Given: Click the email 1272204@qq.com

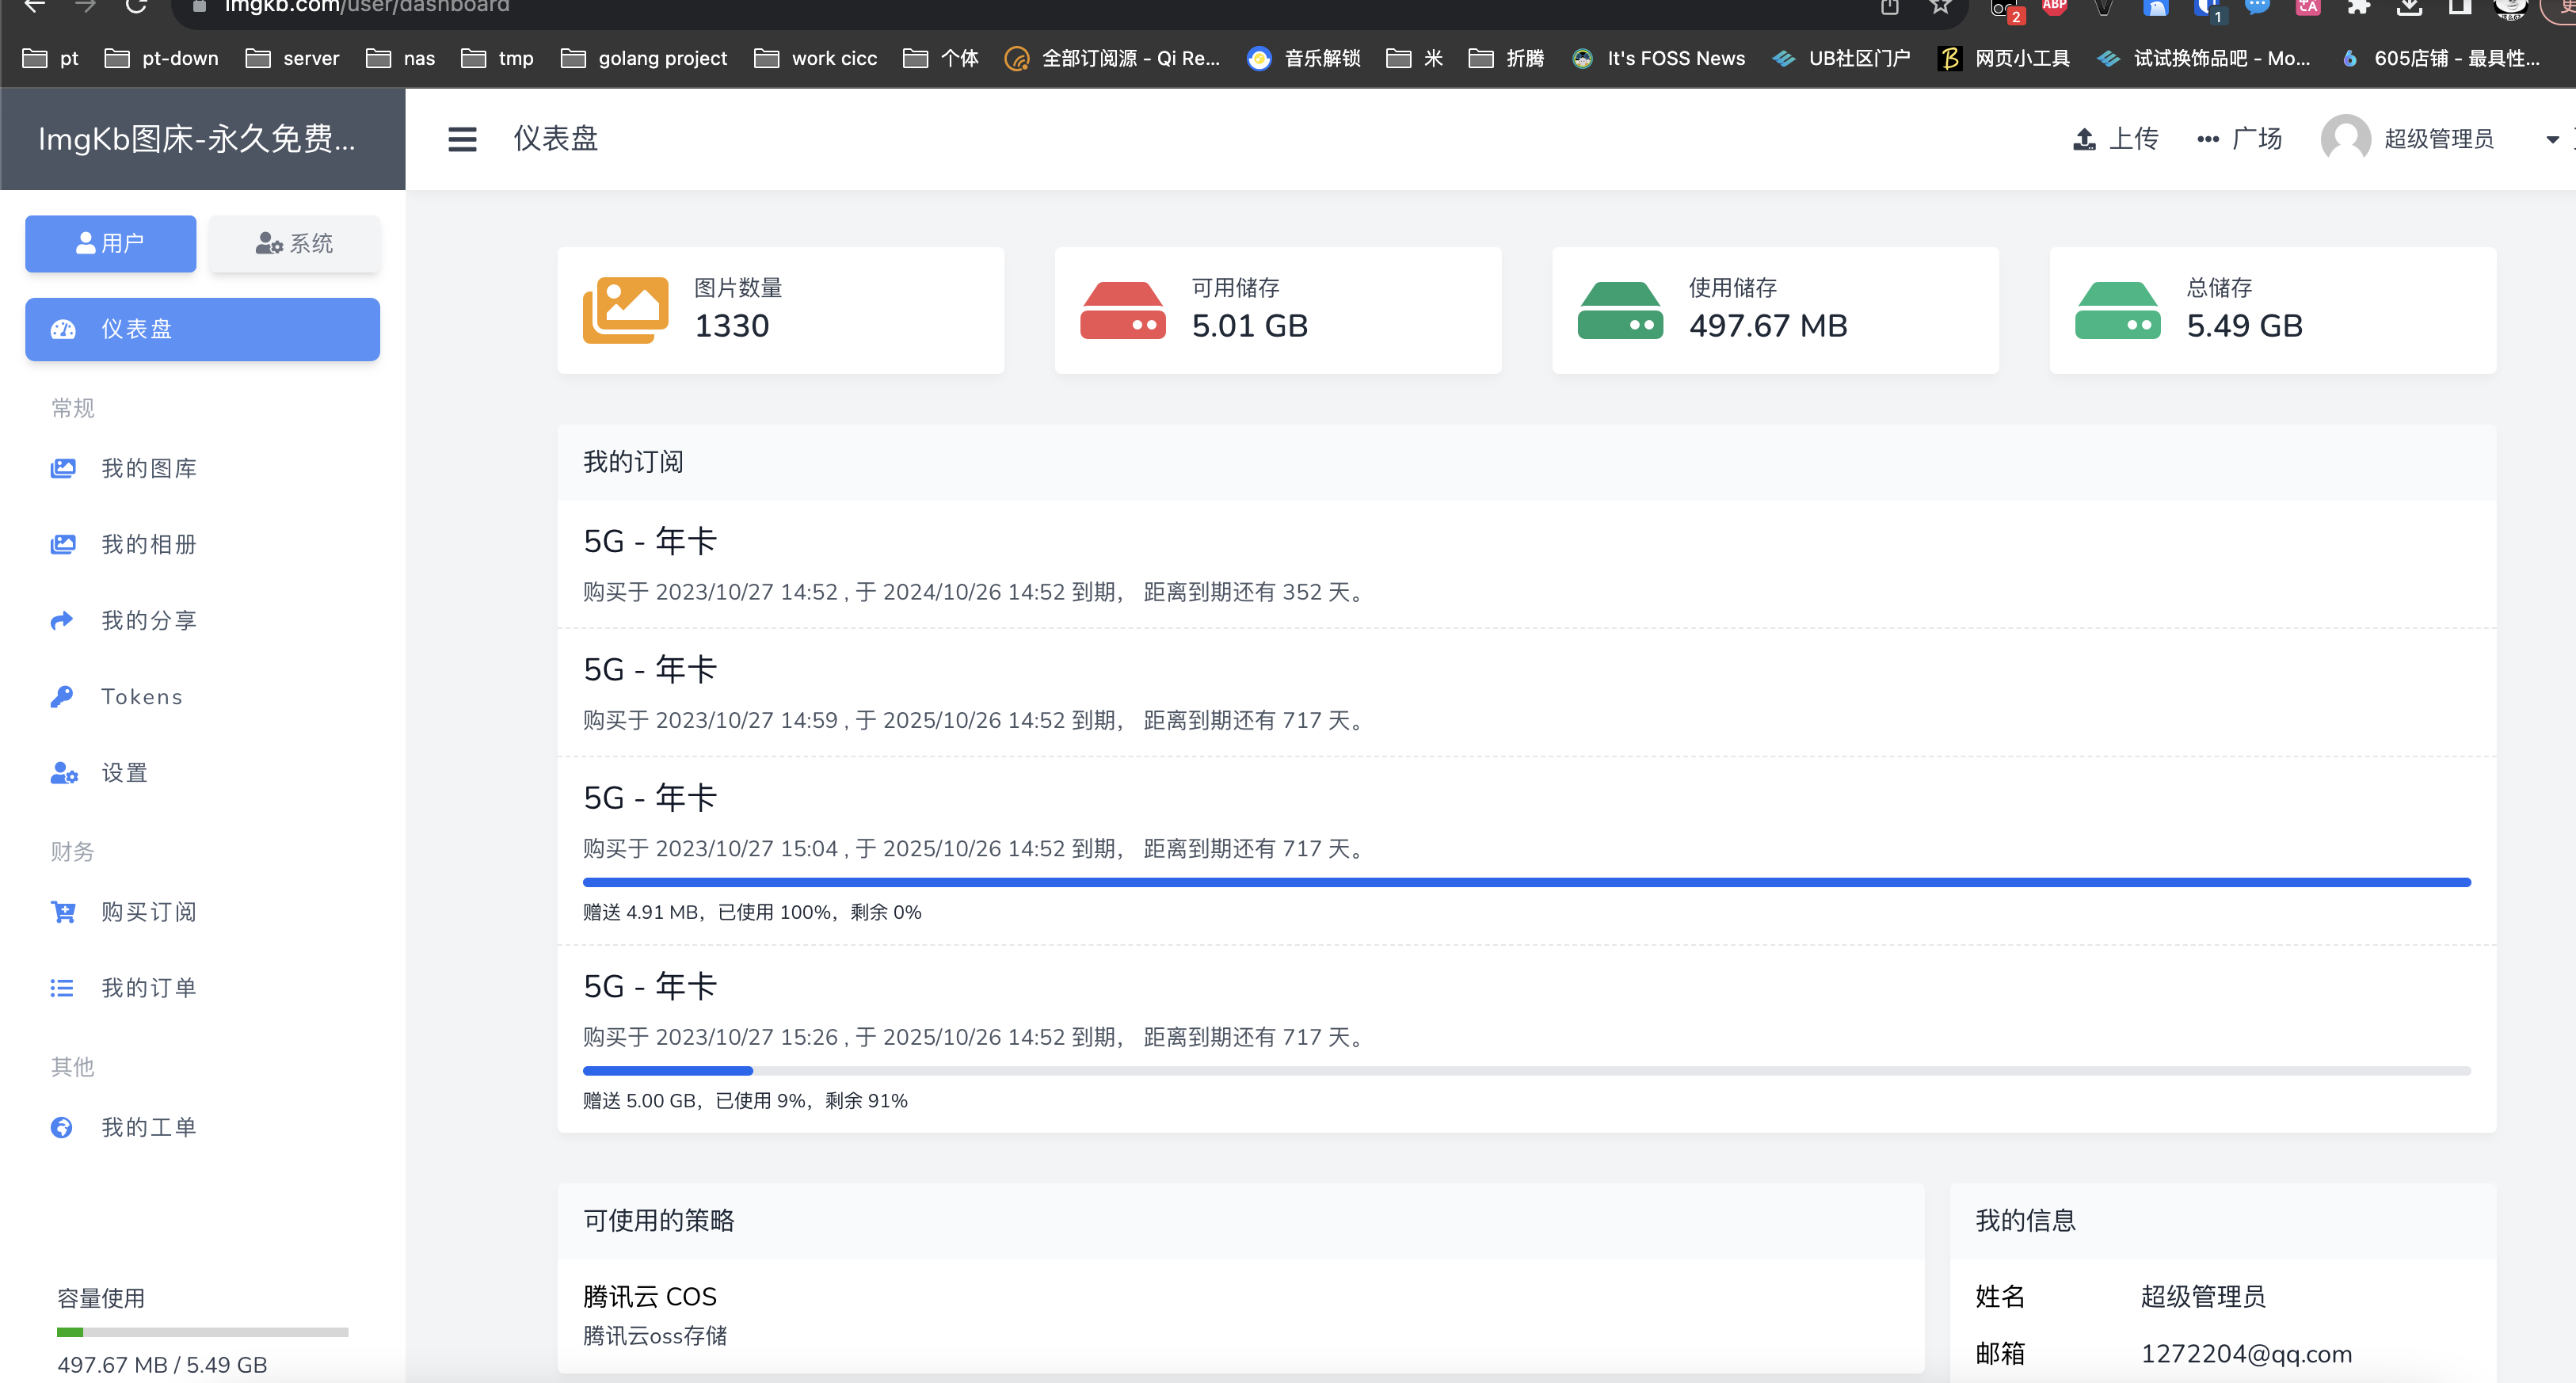Looking at the screenshot, I should point(2246,1354).
